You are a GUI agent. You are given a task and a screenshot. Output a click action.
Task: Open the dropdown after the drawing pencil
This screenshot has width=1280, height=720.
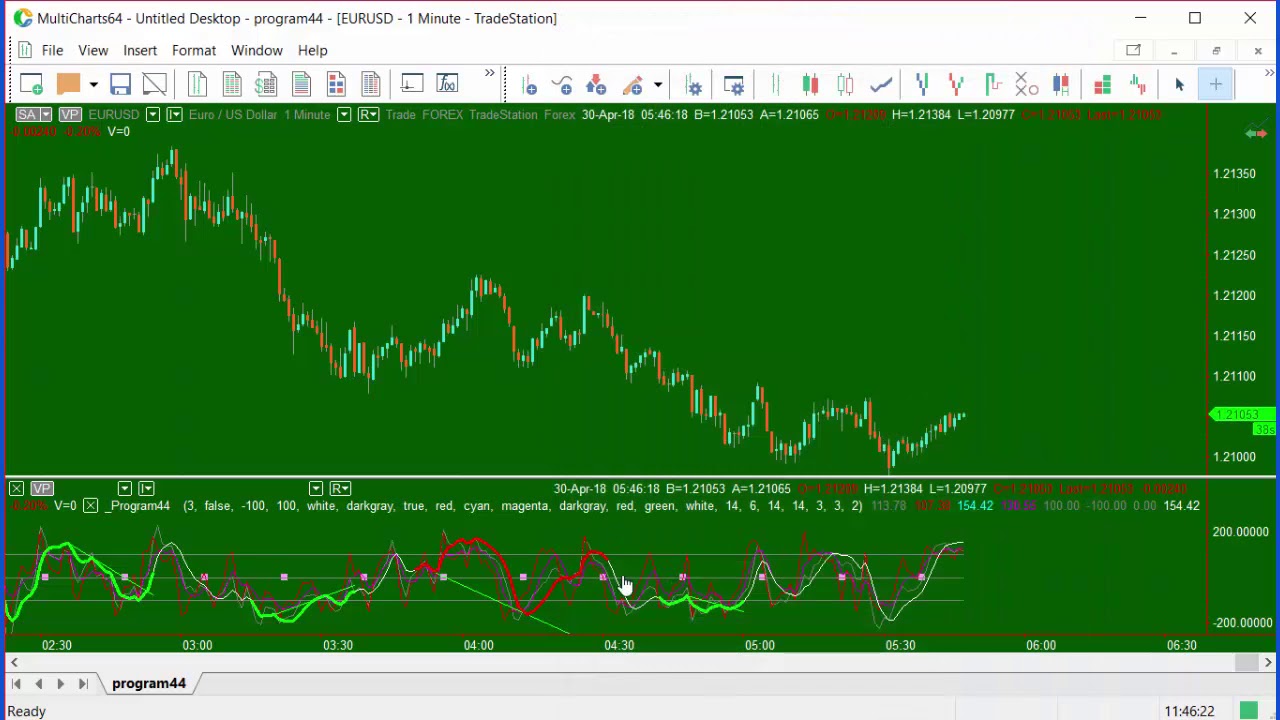pyautogui.click(x=657, y=86)
